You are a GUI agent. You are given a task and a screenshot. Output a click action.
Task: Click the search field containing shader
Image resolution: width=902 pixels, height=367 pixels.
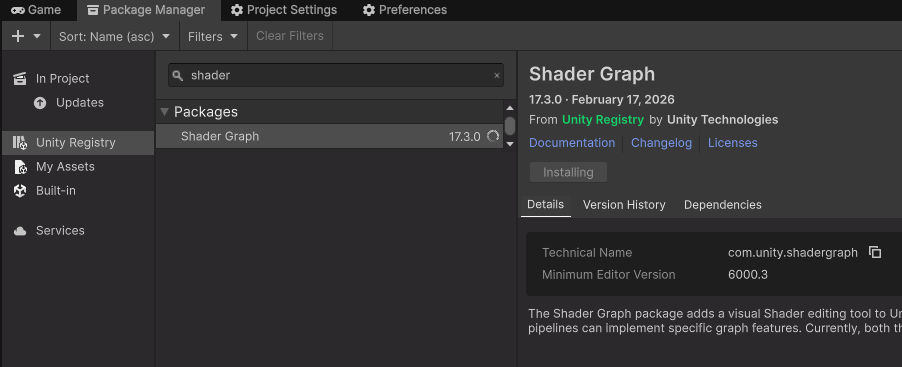click(335, 75)
